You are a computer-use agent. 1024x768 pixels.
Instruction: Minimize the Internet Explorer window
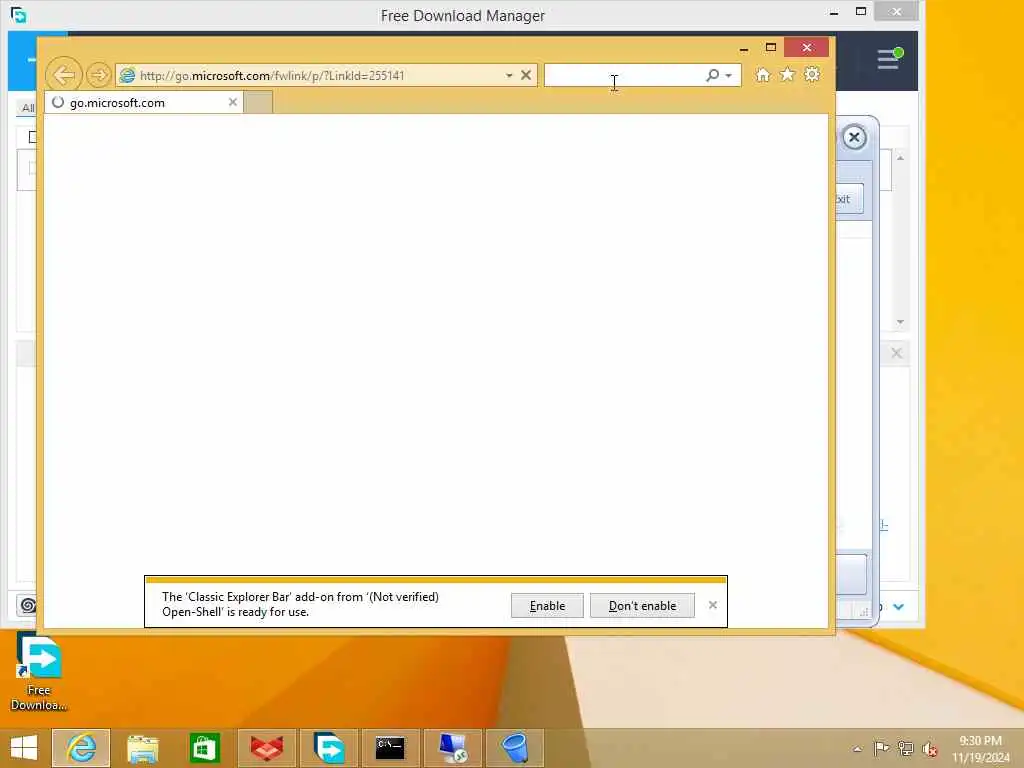click(744, 48)
